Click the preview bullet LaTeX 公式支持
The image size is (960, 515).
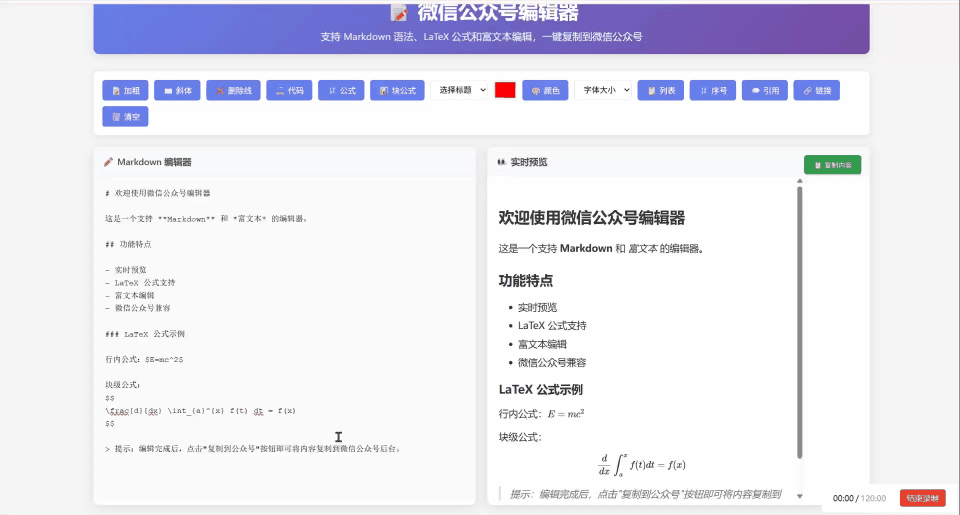(552, 326)
